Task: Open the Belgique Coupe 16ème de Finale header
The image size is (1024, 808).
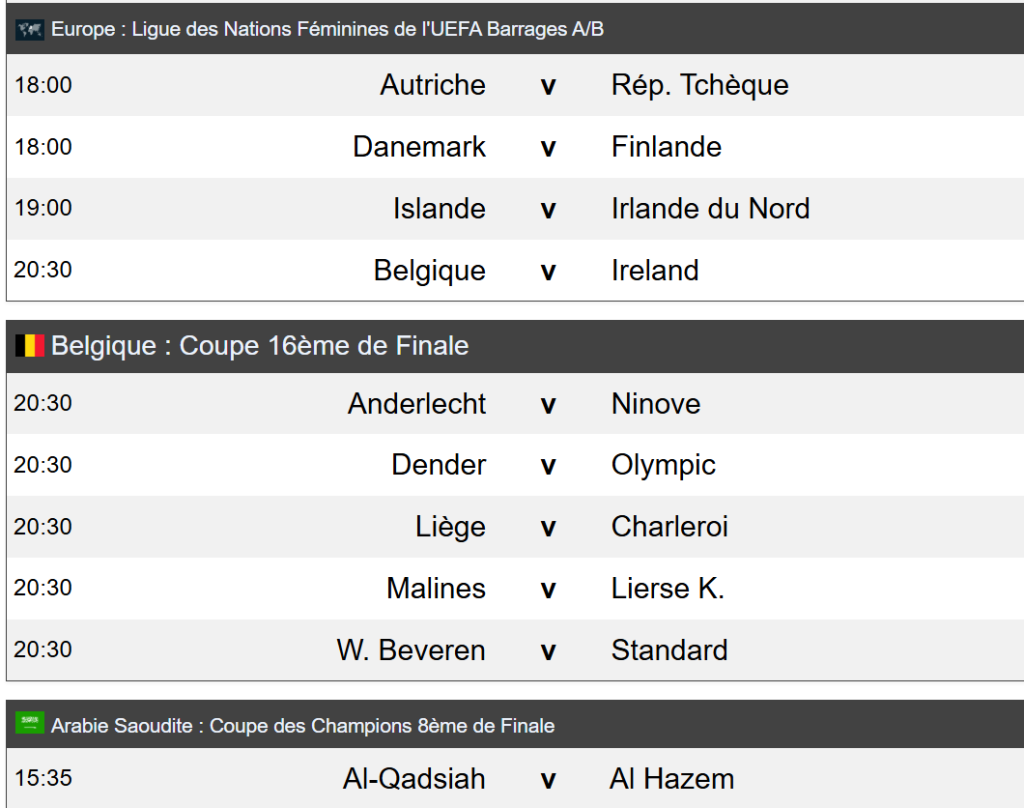Action: (x=260, y=347)
